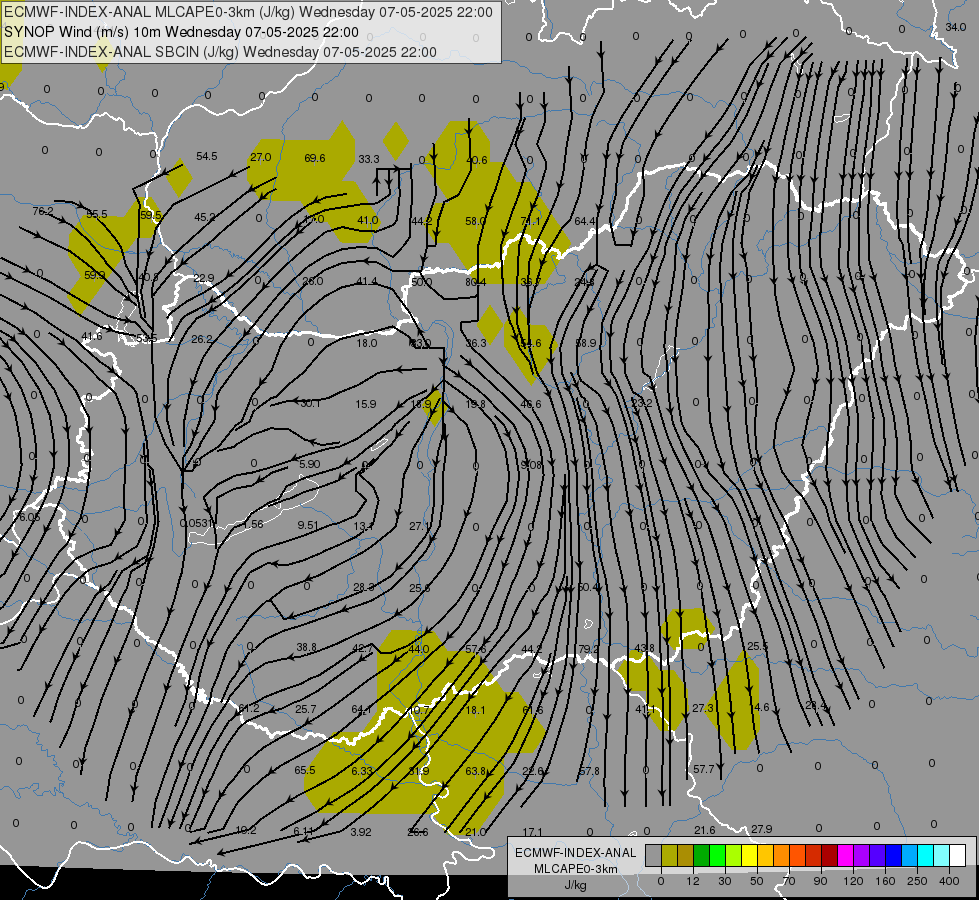Screen dimensions: 979x900
Task: Click the map value '21.6'
Action: click(705, 830)
